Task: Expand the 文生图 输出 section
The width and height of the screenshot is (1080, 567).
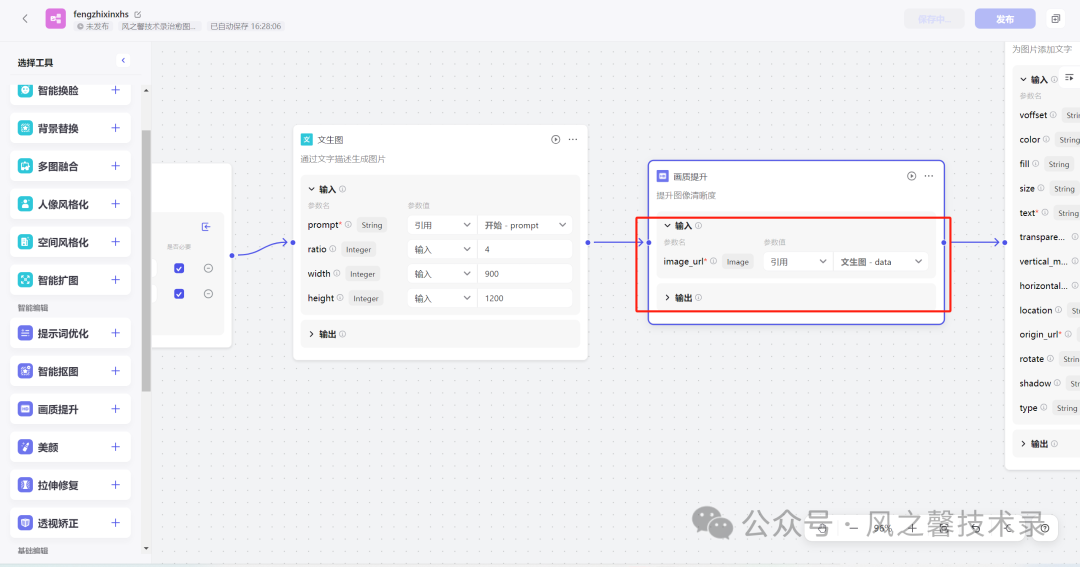Action: [311, 334]
